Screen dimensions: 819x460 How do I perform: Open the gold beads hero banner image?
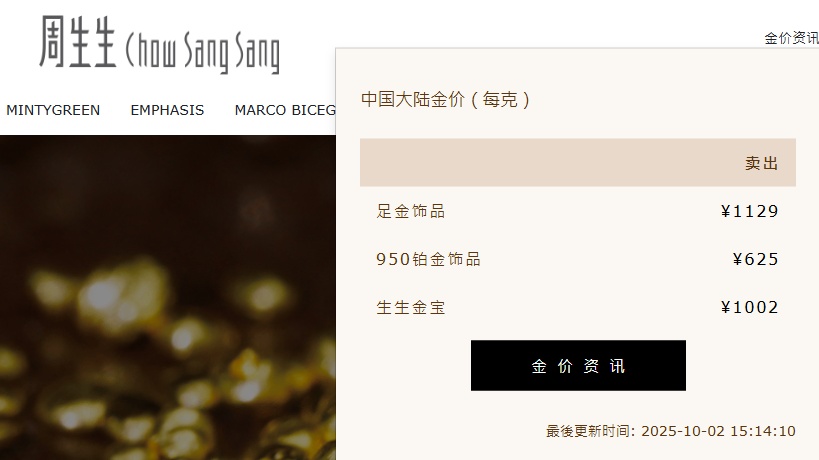click(x=168, y=298)
